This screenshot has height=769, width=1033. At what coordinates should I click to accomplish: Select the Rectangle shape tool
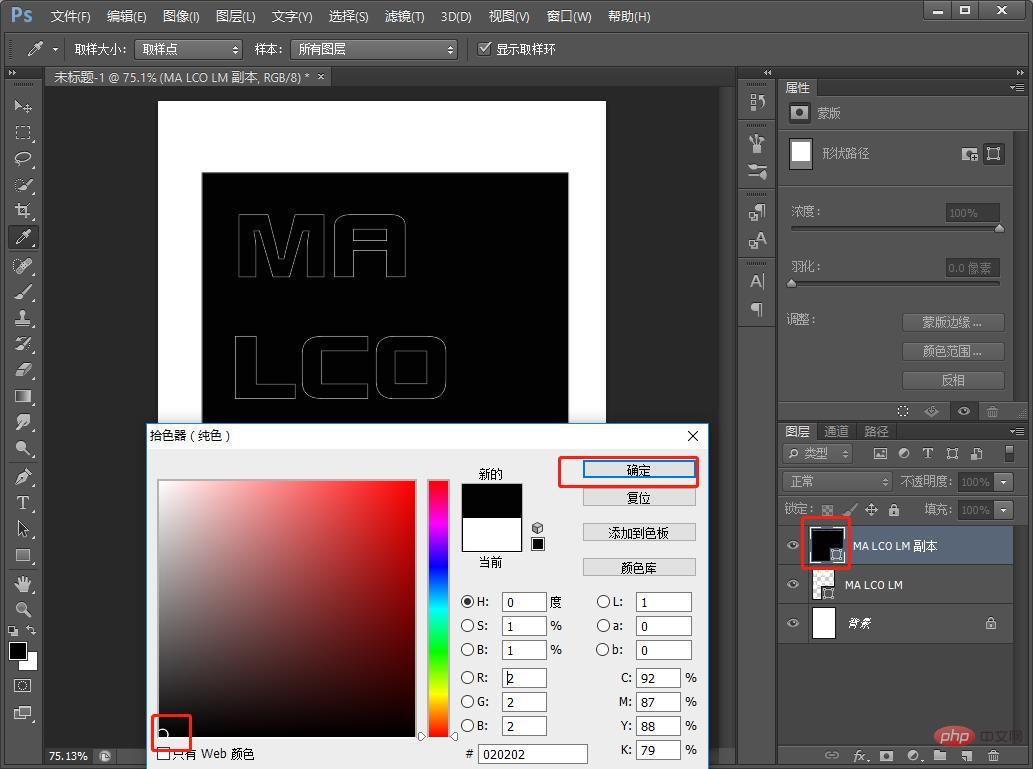click(22, 555)
